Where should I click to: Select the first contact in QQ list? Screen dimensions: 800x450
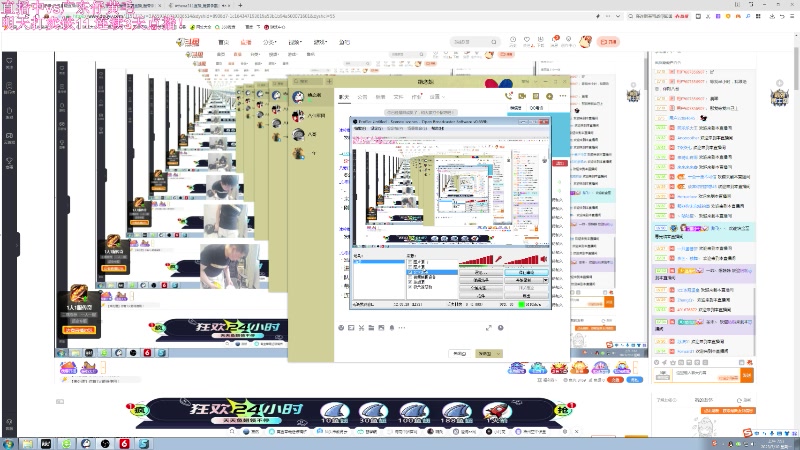(x=310, y=96)
